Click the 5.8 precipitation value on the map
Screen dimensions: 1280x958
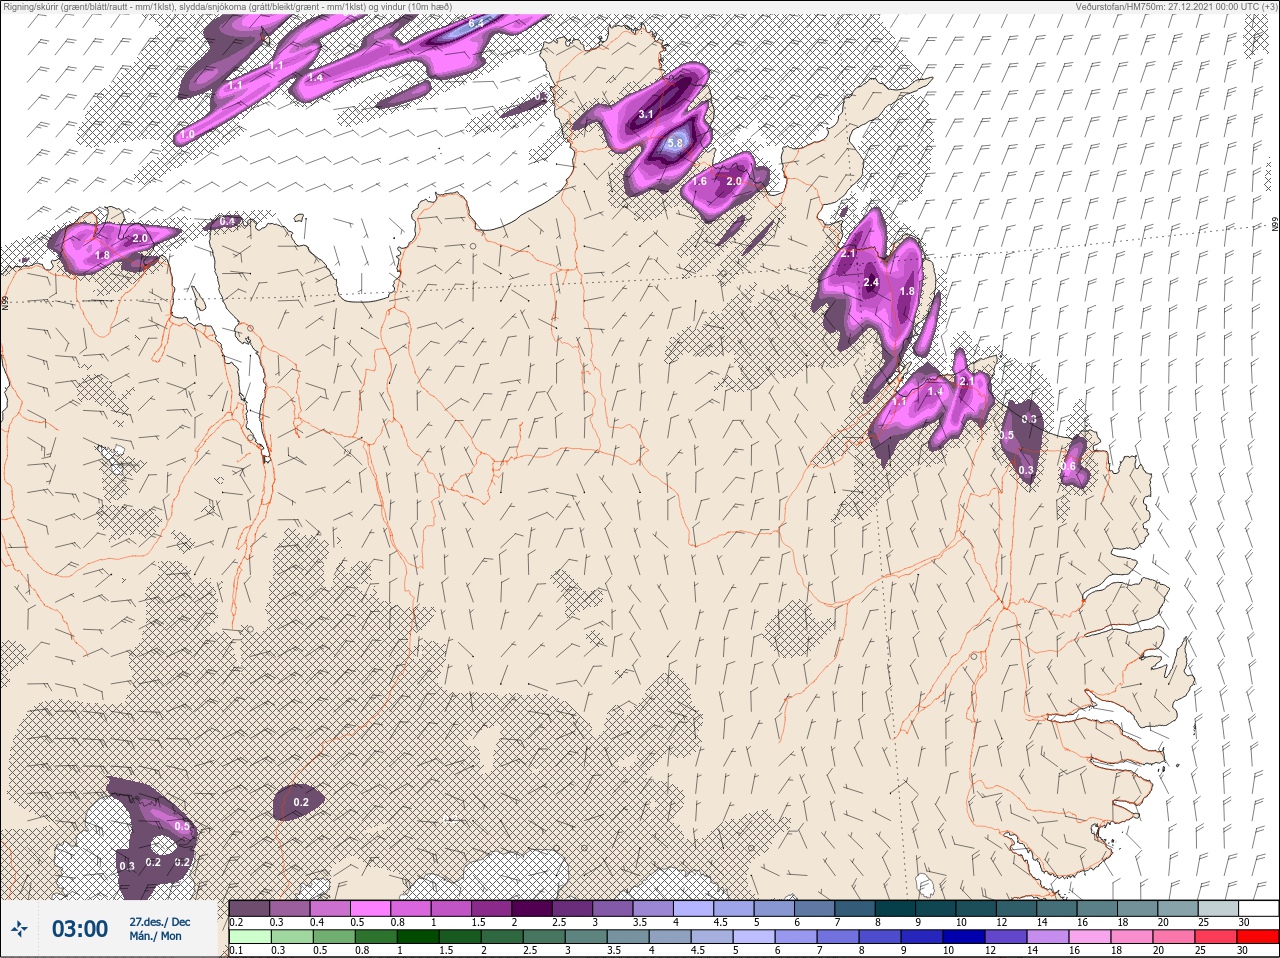(x=675, y=143)
